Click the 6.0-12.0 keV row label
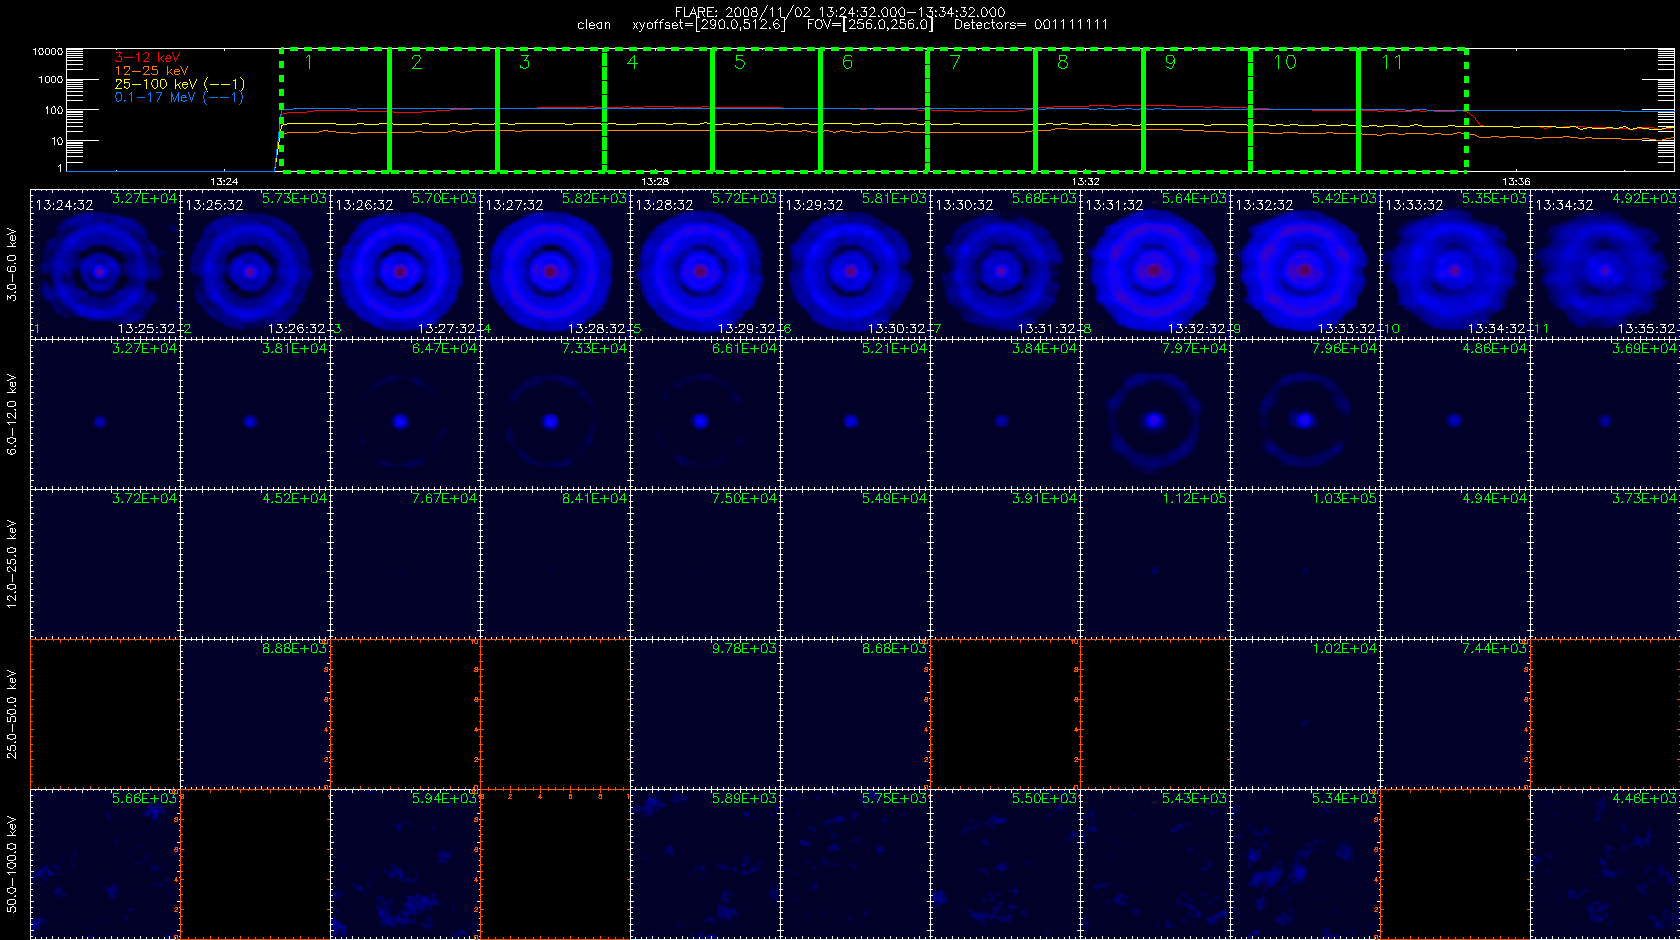The height and width of the screenshot is (940, 1680). [12, 414]
